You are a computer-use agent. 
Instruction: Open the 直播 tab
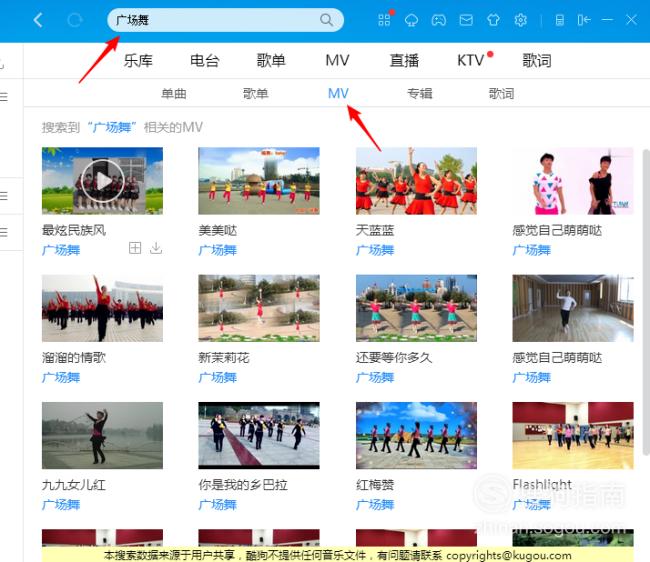[404, 61]
